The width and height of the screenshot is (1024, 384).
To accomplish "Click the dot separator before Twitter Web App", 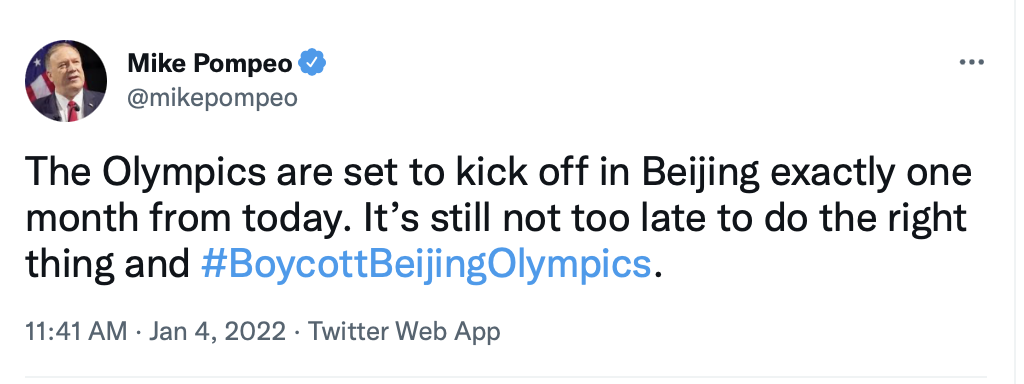I will point(297,332).
